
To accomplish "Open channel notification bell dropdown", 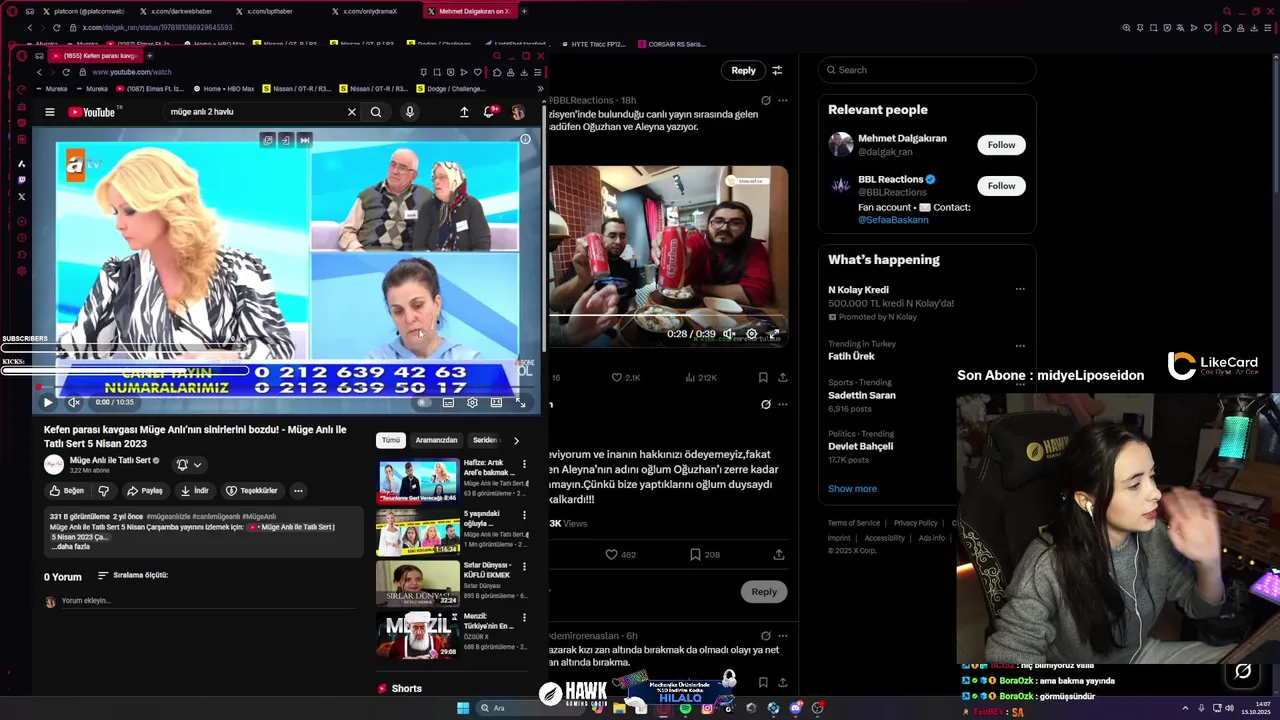I will pos(189,464).
